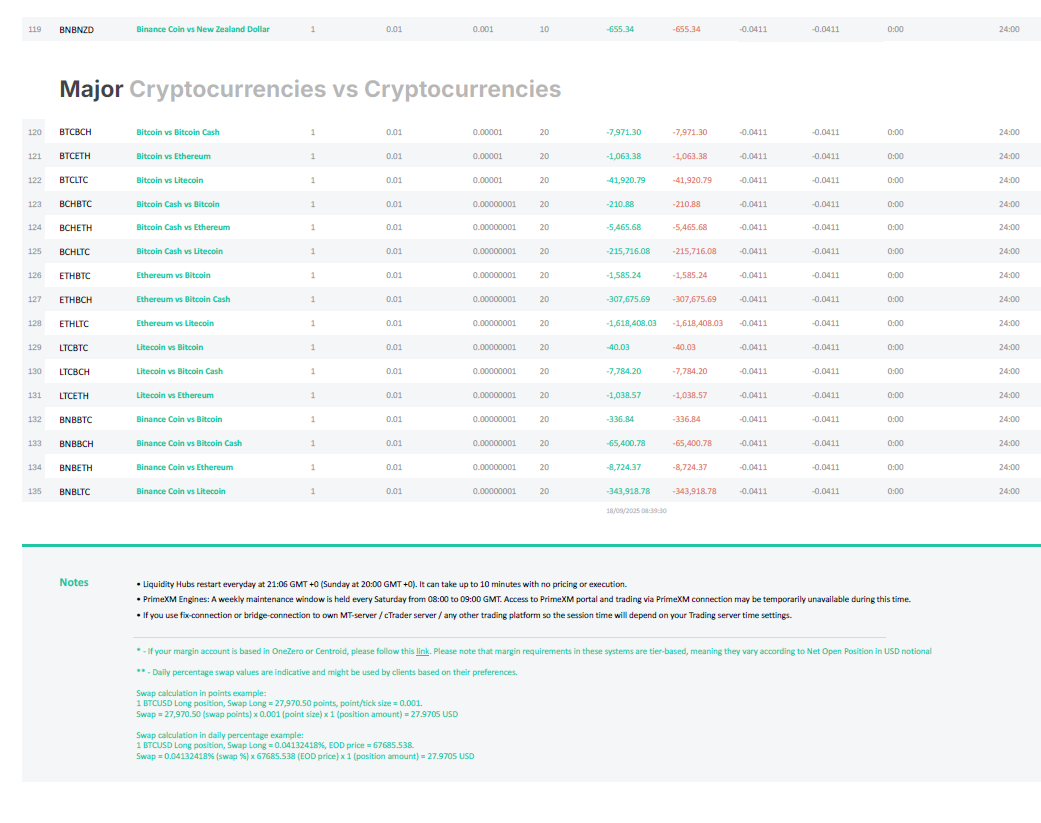Click the BNBNZD symbol in row 119
Viewport: 1041px width, 823px height.
pos(76,30)
